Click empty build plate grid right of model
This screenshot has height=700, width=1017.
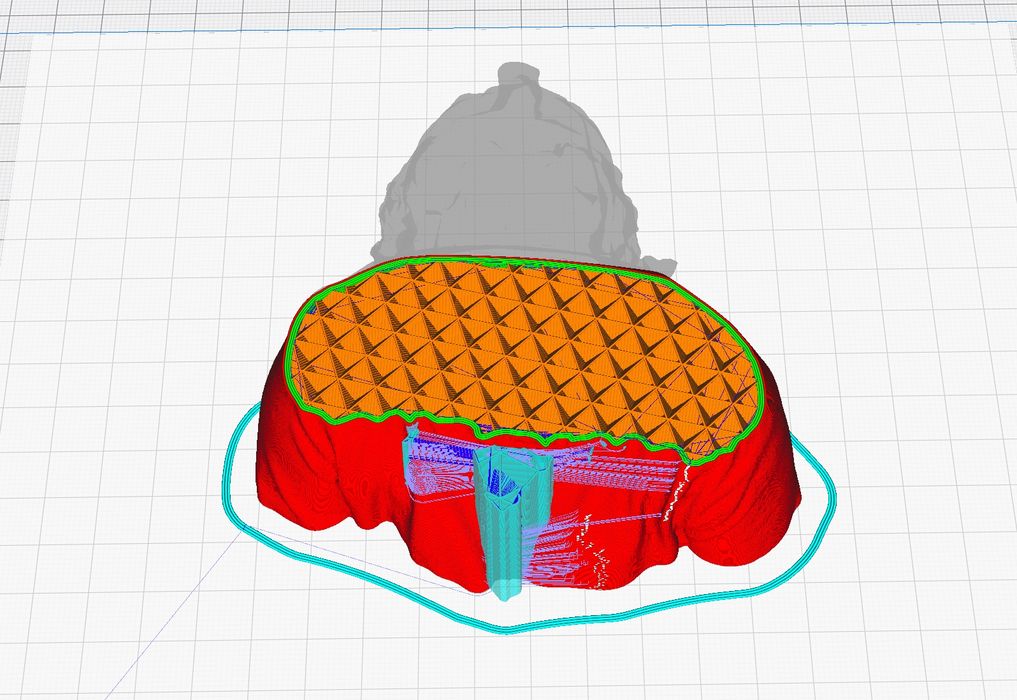[900, 300]
